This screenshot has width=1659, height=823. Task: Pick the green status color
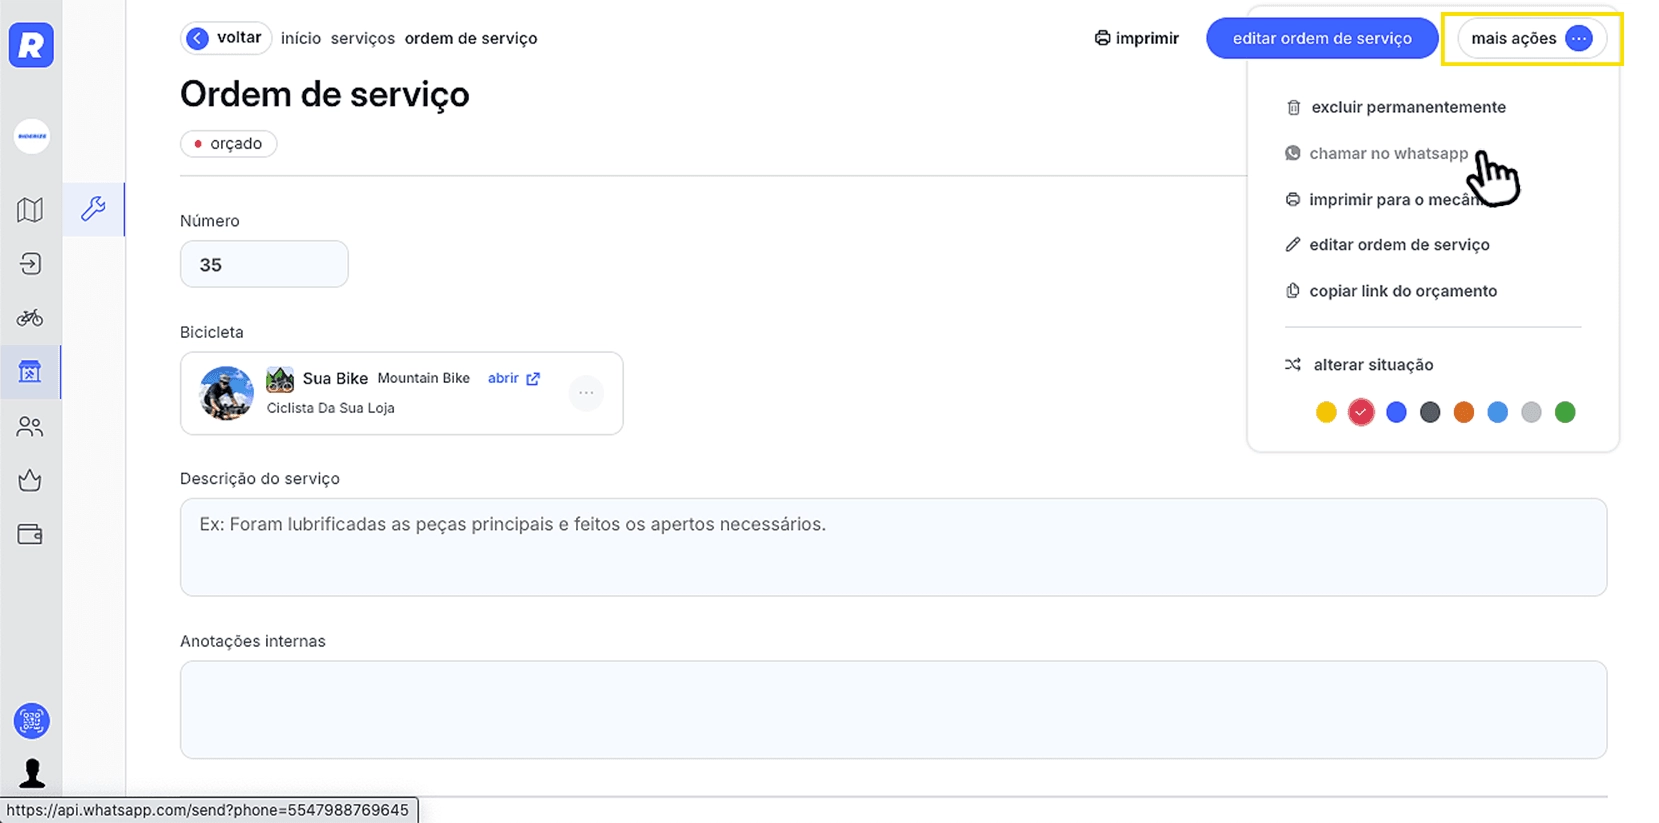(x=1565, y=412)
